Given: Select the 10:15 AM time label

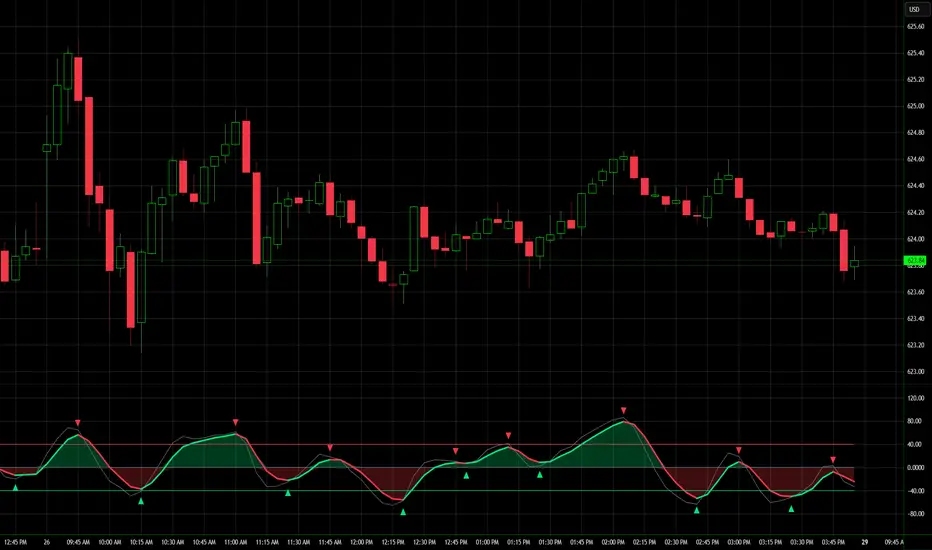Looking at the screenshot, I should [x=141, y=542].
